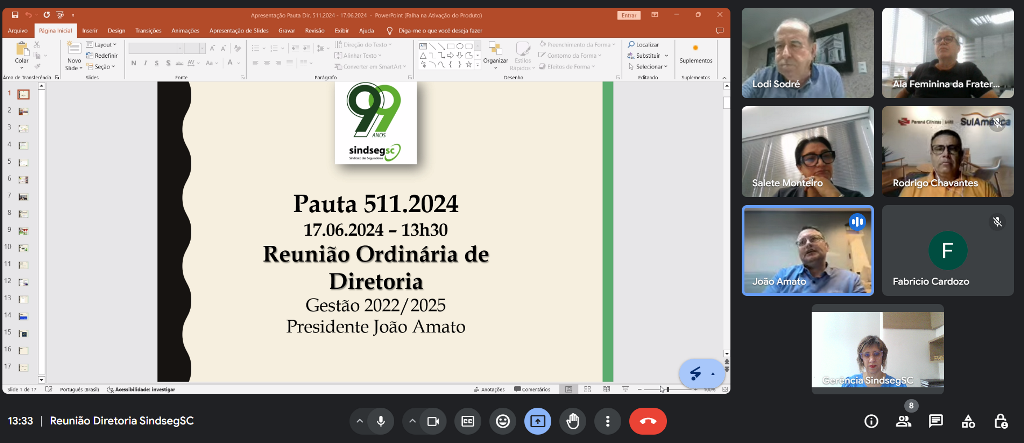Switch to the Inserir ribbon tab
Image resolution: width=1024 pixels, height=443 pixels.
coord(90,31)
